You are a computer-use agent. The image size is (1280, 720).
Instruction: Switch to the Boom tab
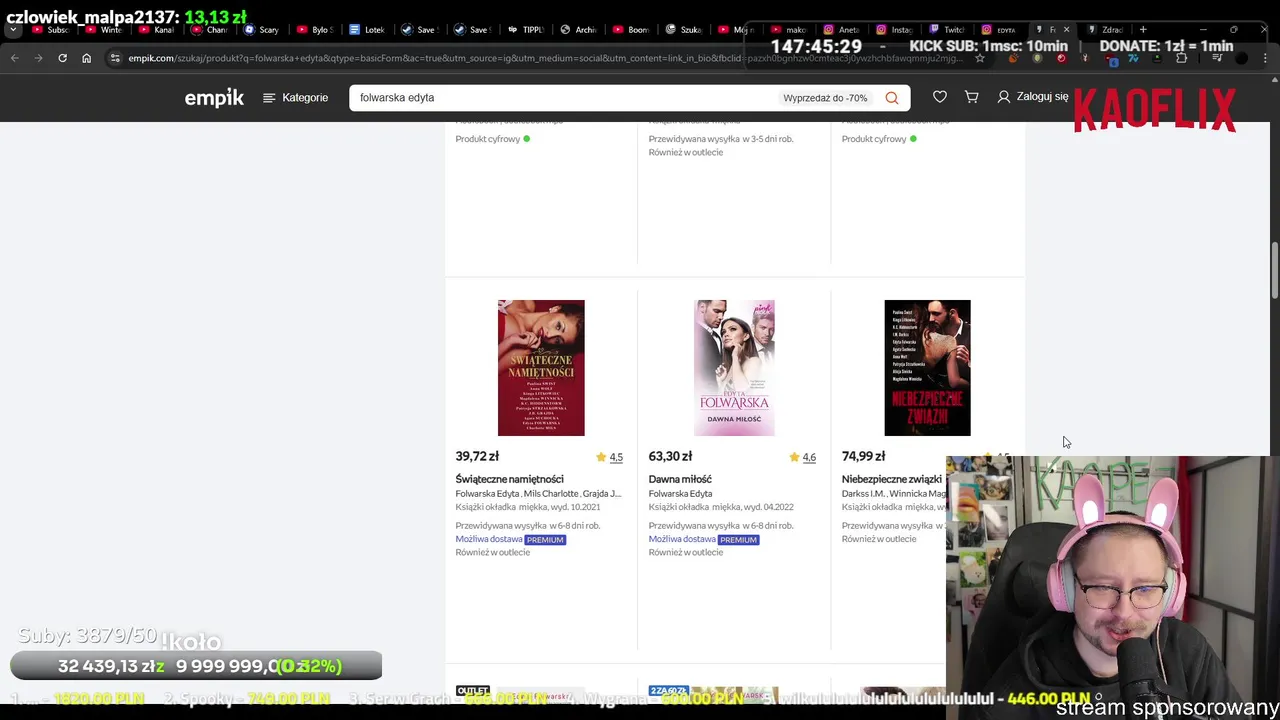point(631,30)
